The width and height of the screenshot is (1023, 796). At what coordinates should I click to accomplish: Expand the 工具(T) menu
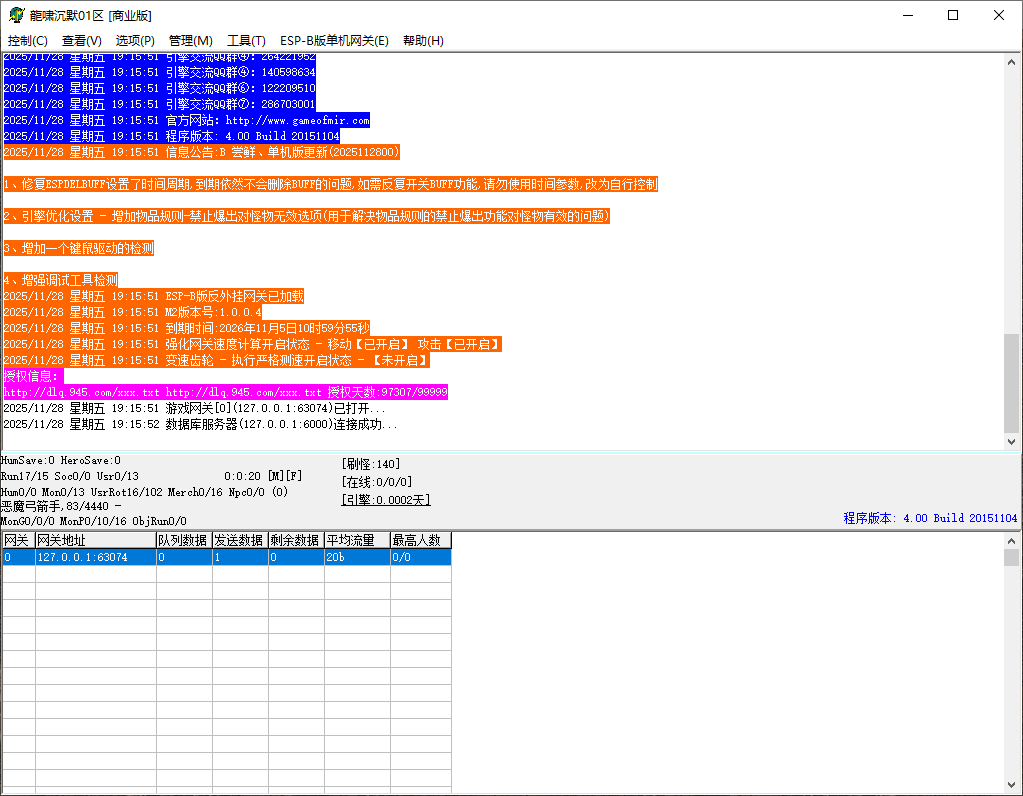(246, 41)
